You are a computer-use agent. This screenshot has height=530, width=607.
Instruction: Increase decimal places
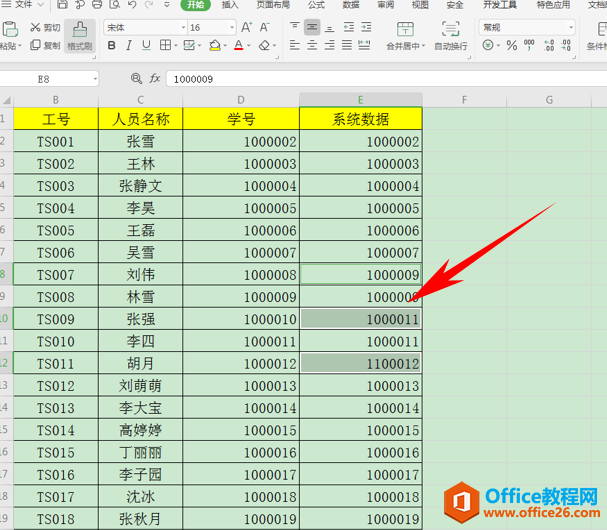549,45
